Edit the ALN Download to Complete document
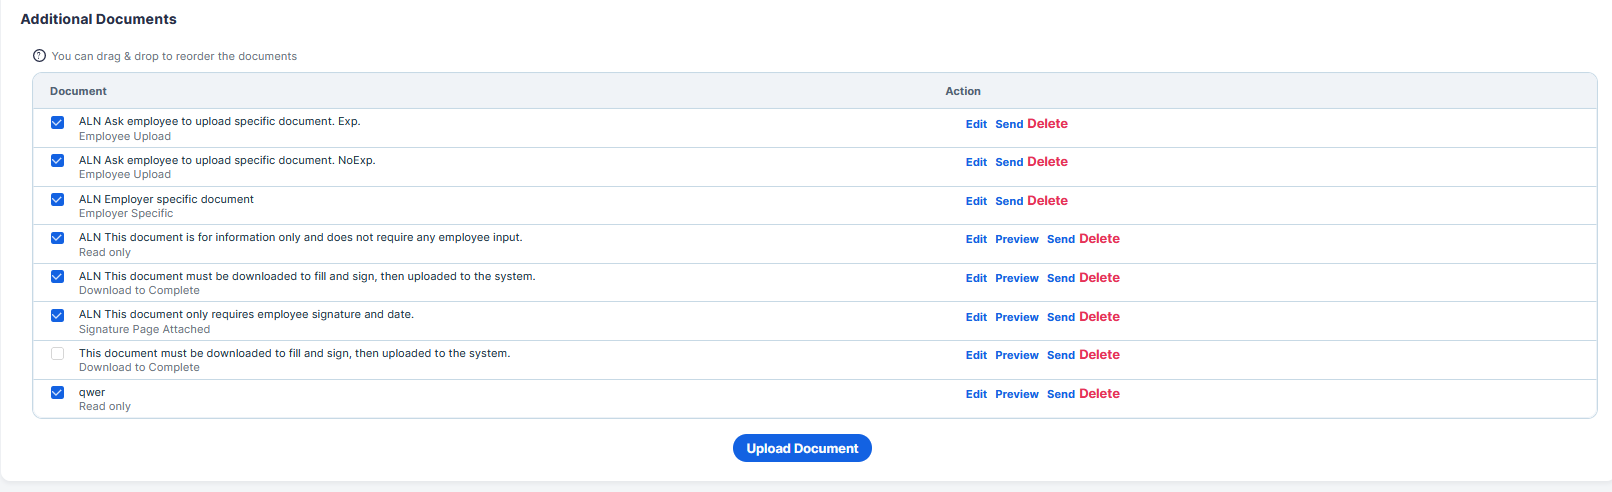 click(976, 279)
